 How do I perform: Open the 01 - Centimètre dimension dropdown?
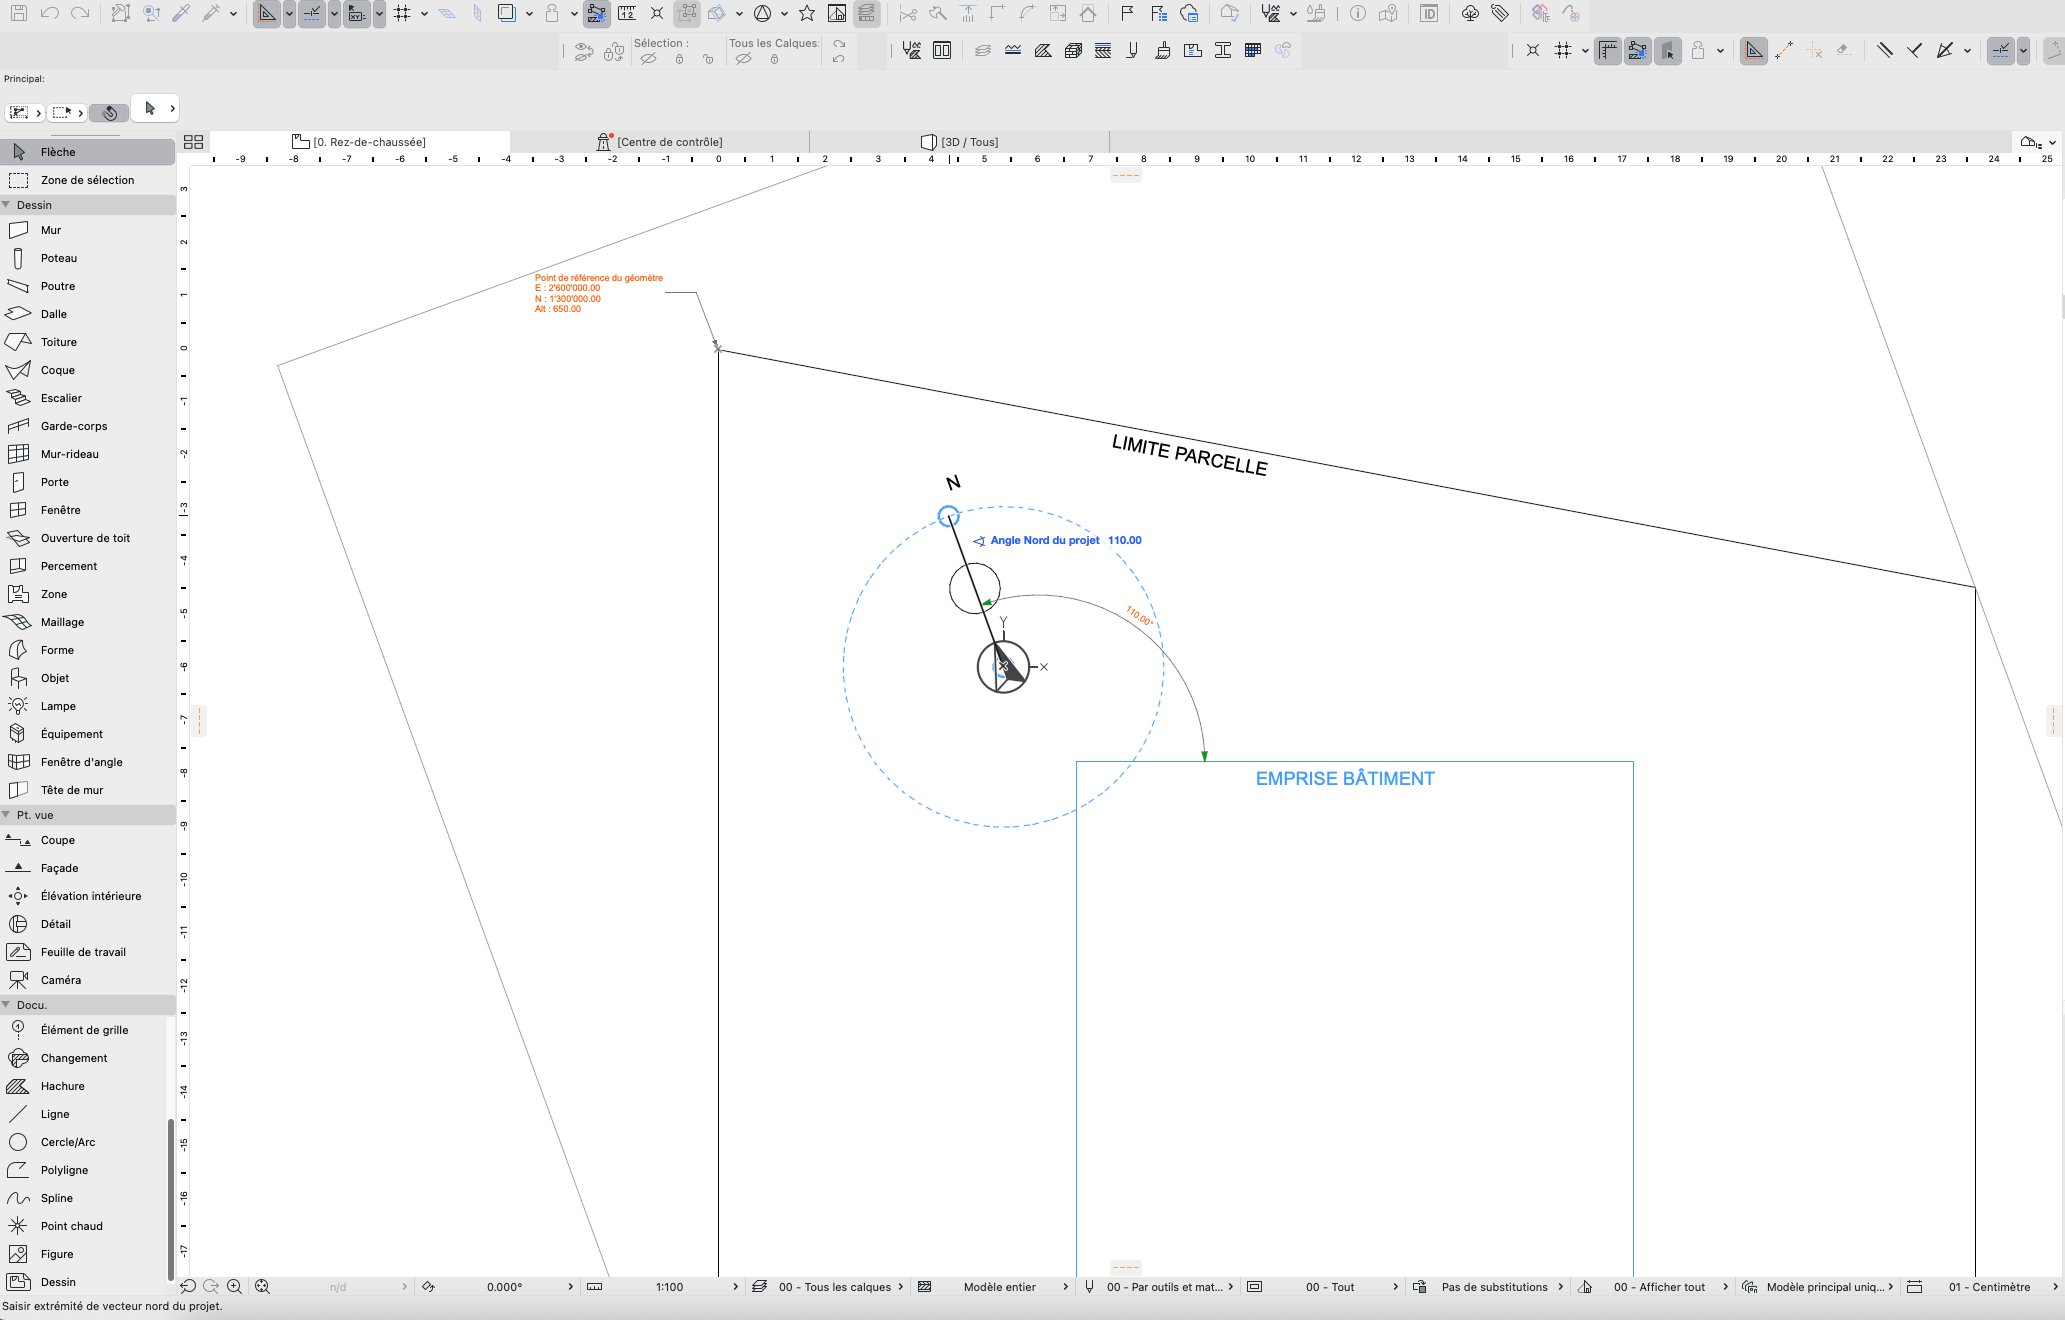[1983, 1287]
